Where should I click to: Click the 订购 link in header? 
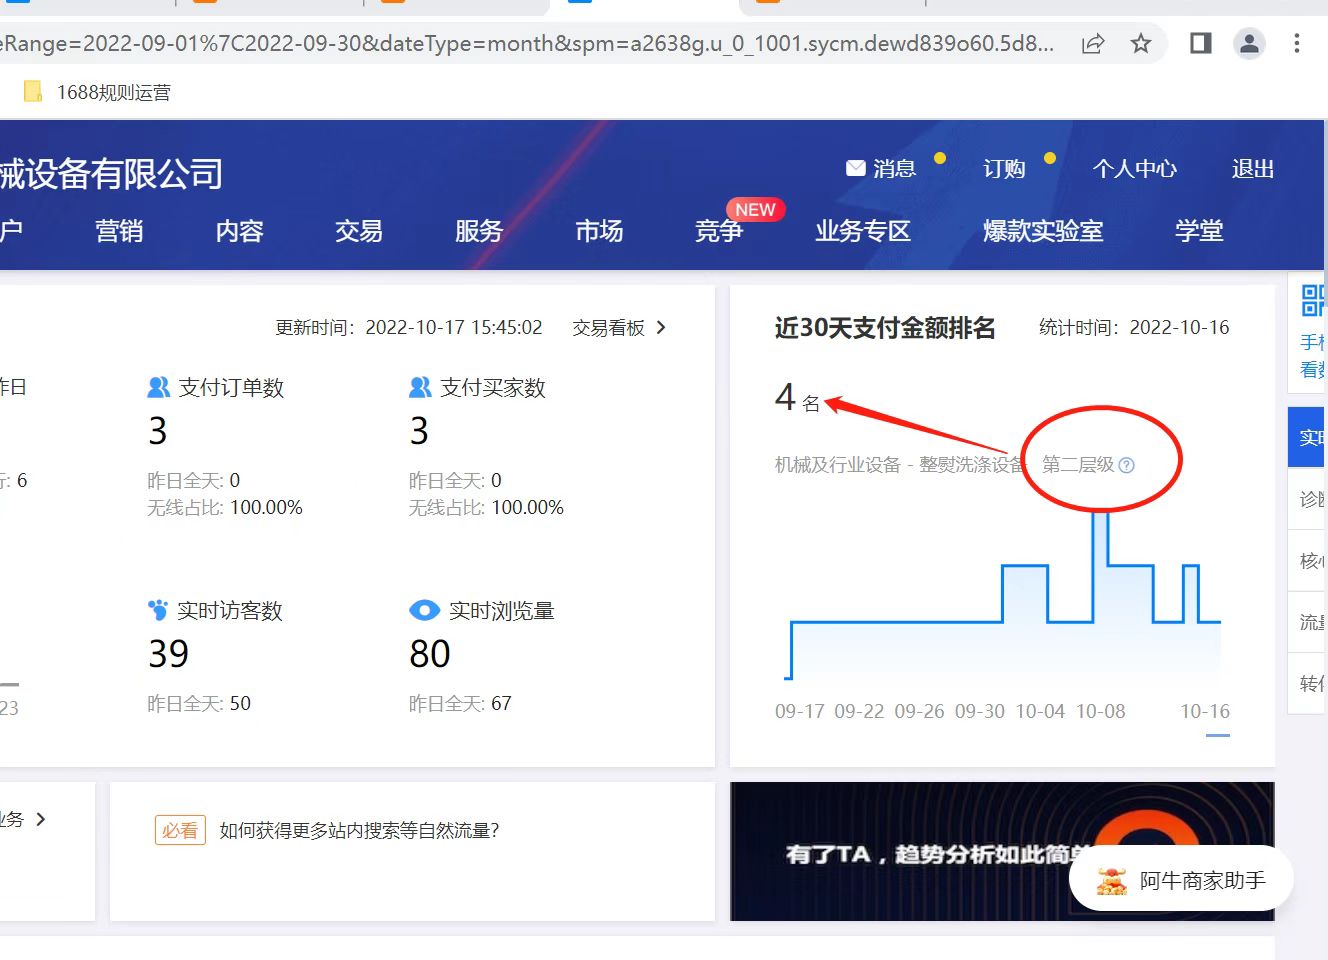click(1004, 169)
